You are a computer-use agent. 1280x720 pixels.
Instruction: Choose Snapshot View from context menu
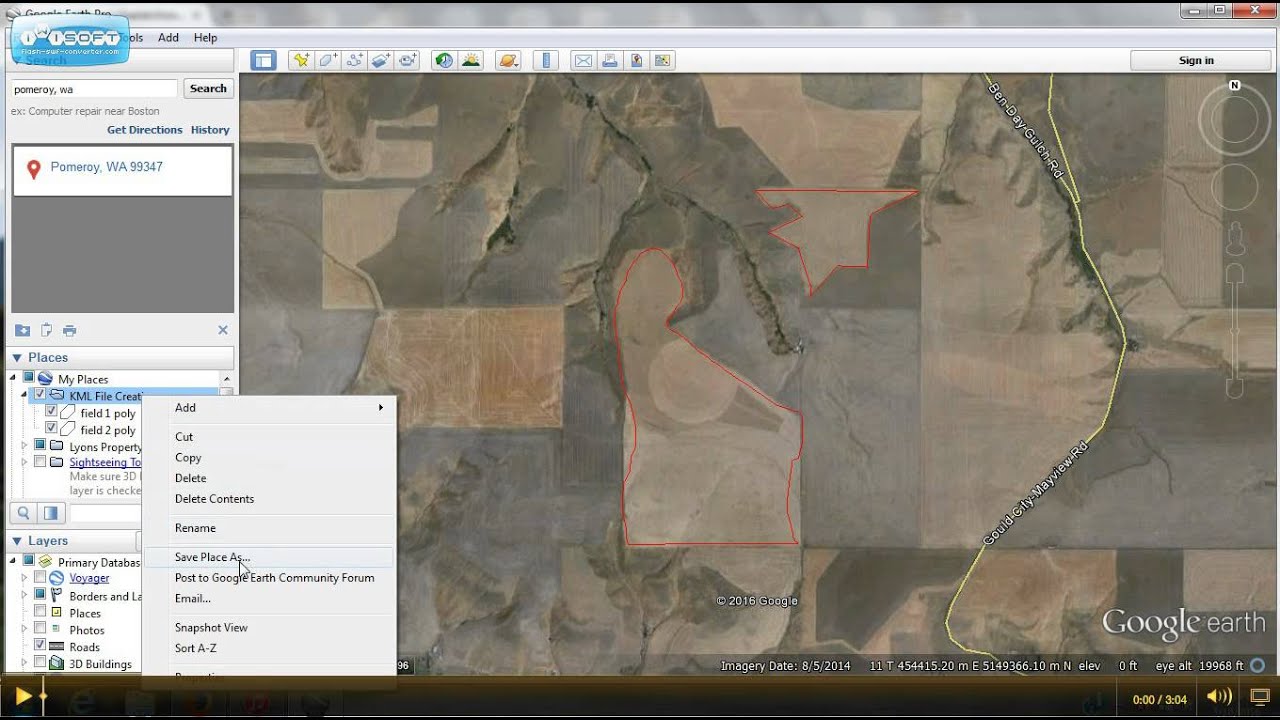[269, 627]
